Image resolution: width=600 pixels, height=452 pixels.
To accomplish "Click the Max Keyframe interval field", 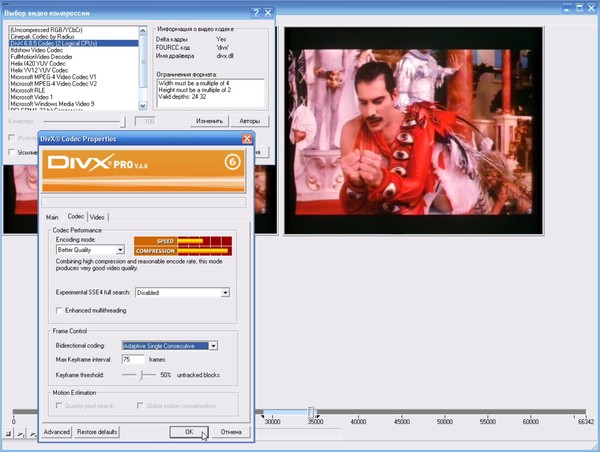I will coord(133,360).
